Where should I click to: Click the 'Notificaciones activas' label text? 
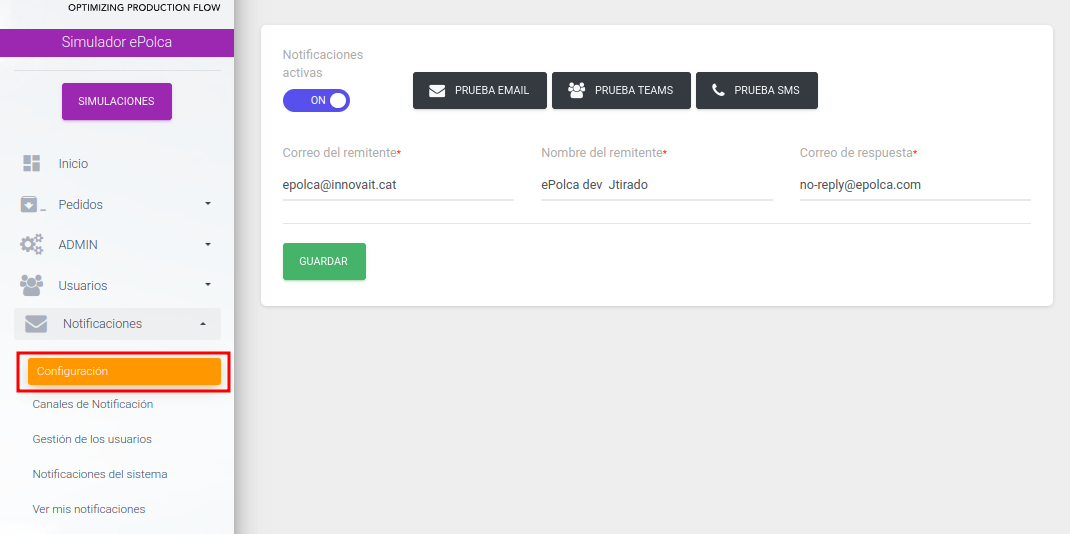pos(323,63)
